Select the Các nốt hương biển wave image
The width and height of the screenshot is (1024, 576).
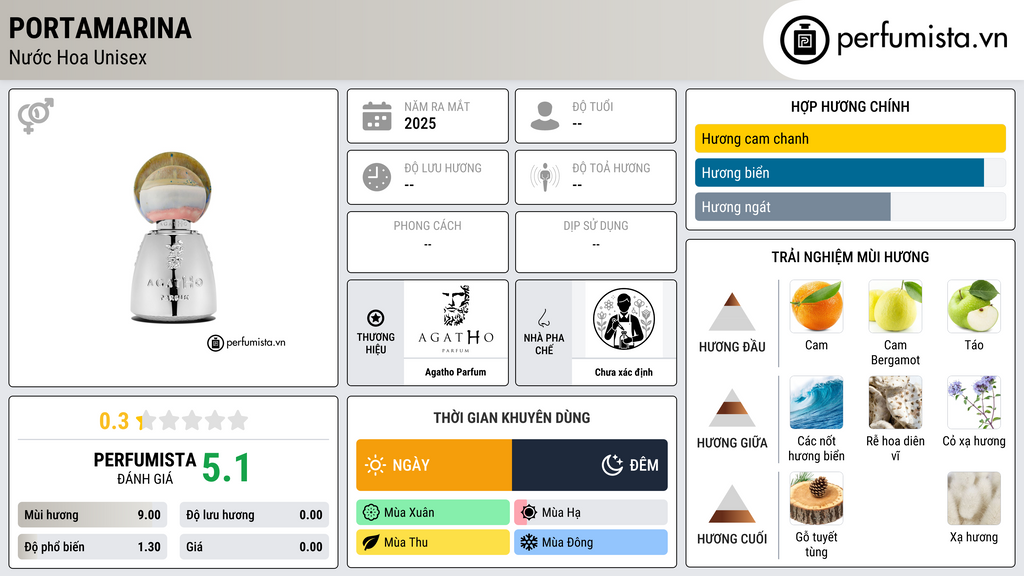[x=816, y=402]
